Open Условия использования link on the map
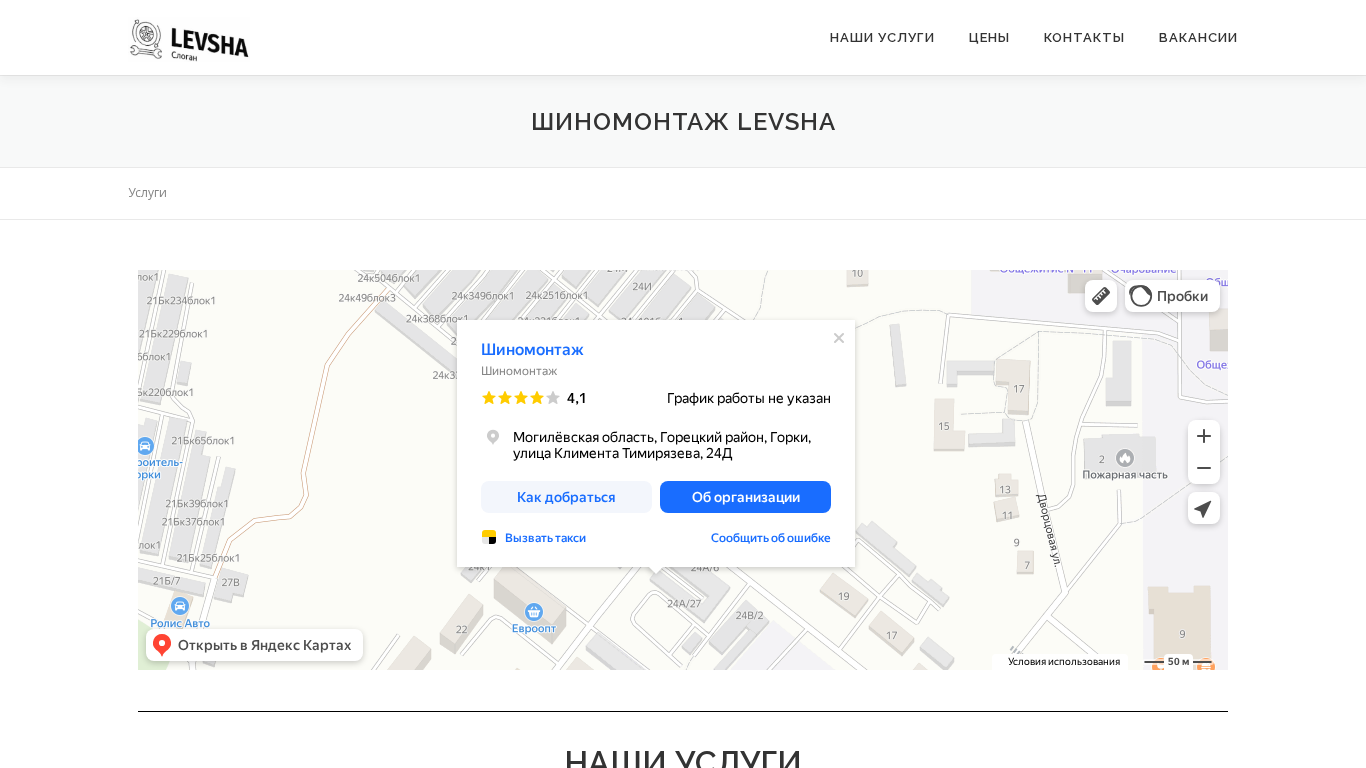 pos(1064,661)
